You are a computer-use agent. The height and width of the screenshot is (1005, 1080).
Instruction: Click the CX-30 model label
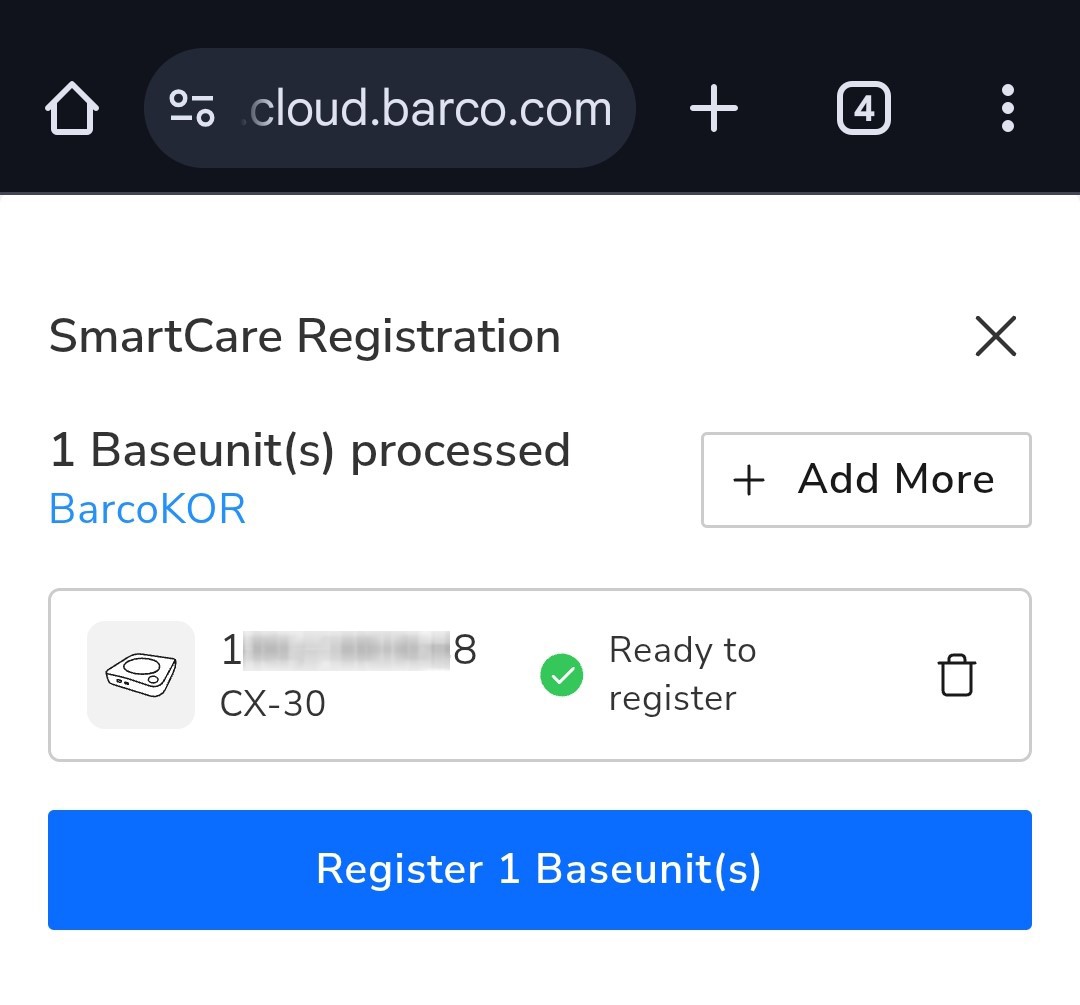272,704
